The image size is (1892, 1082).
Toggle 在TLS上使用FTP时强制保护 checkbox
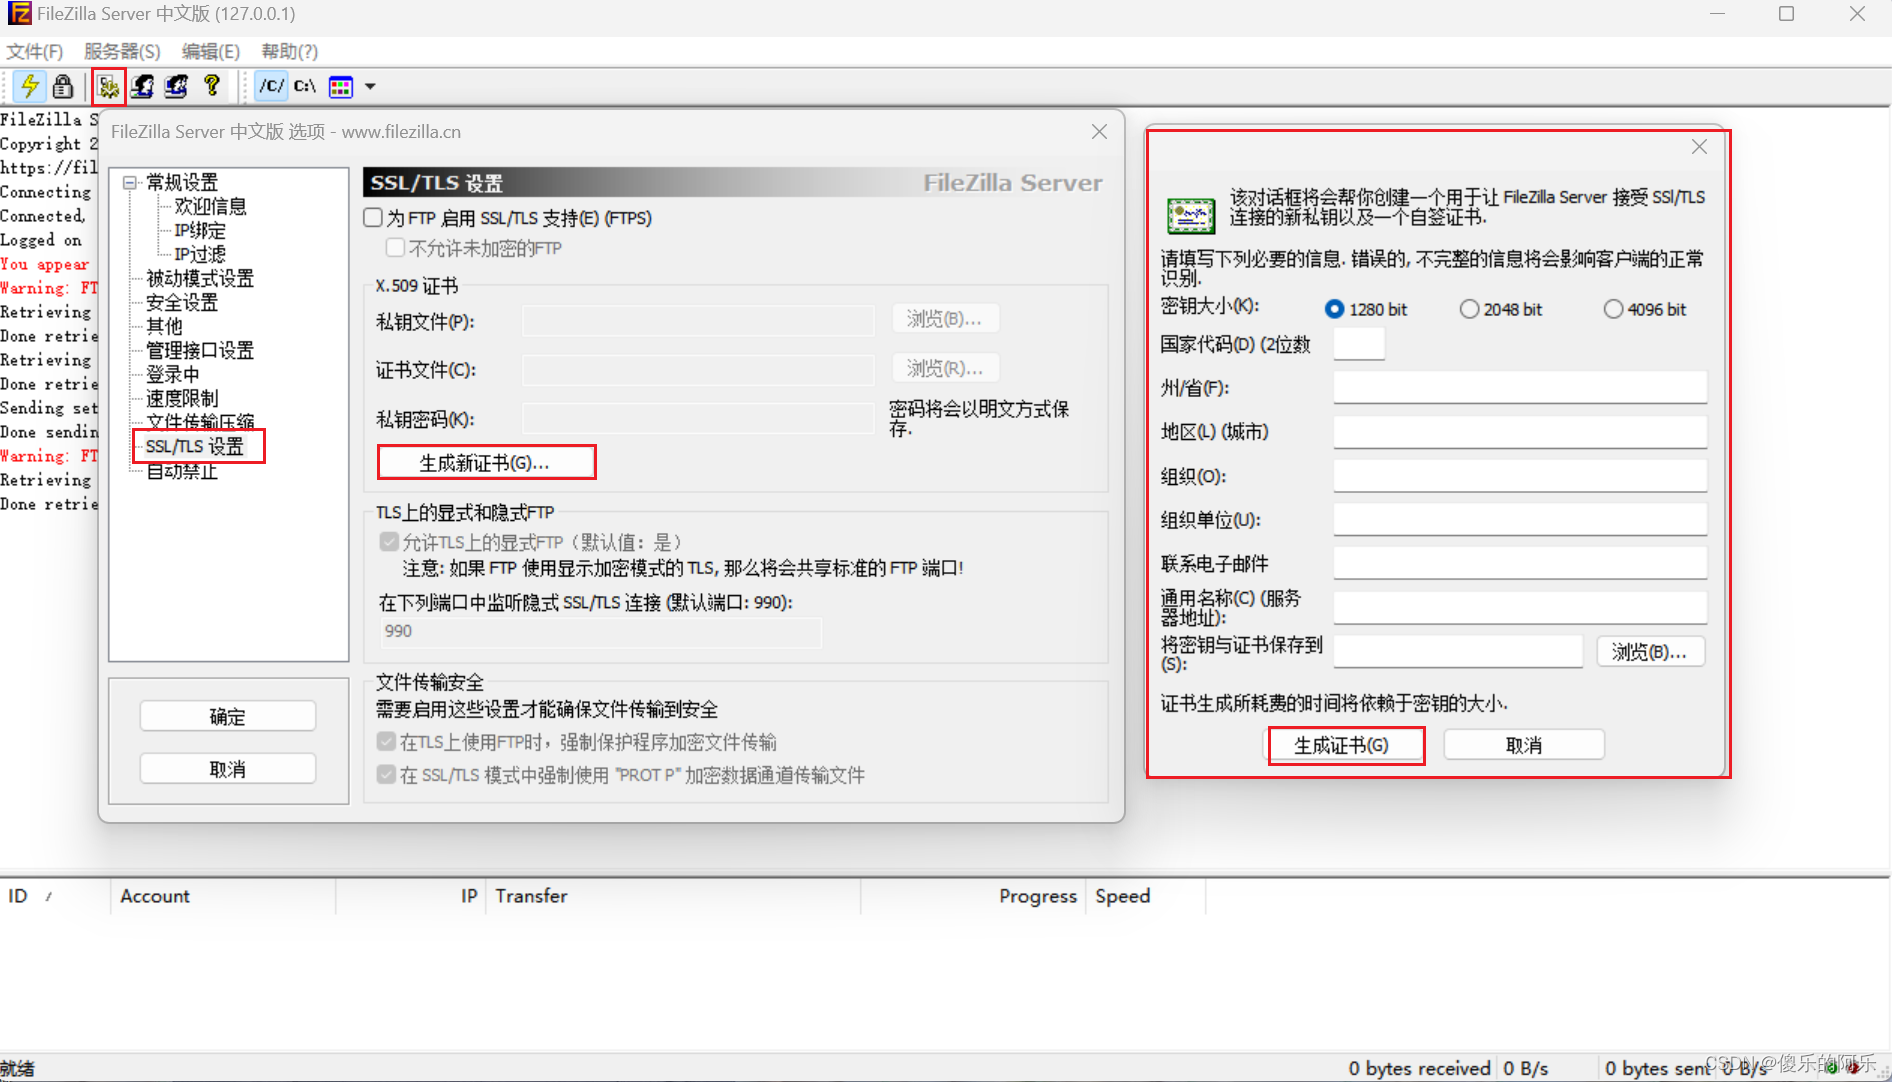click(x=386, y=742)
